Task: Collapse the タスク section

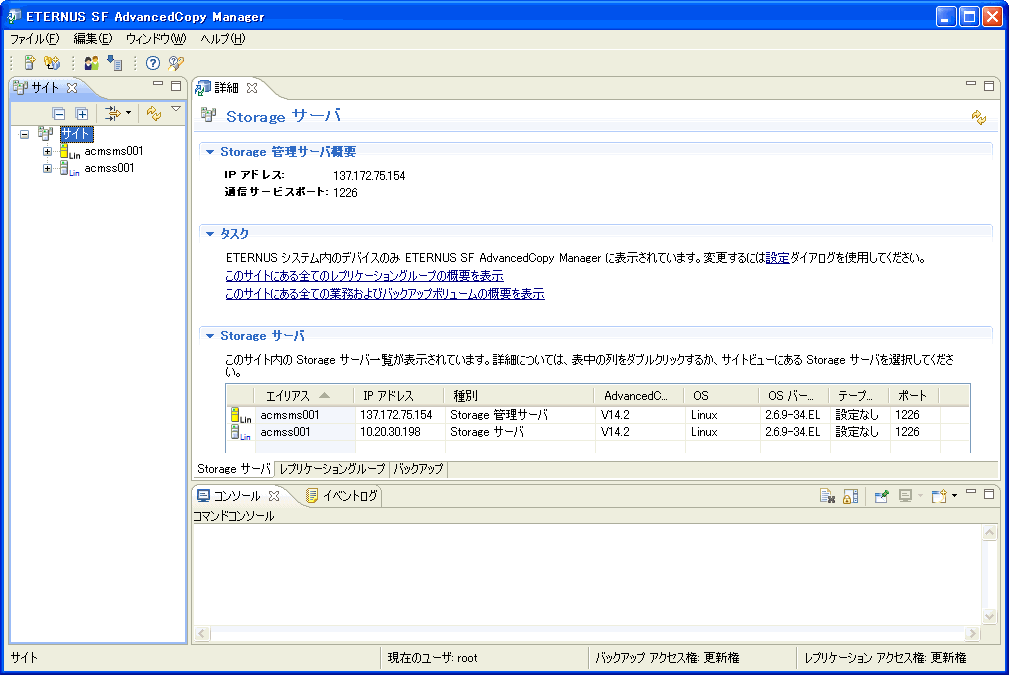Action: click(210, 234)
